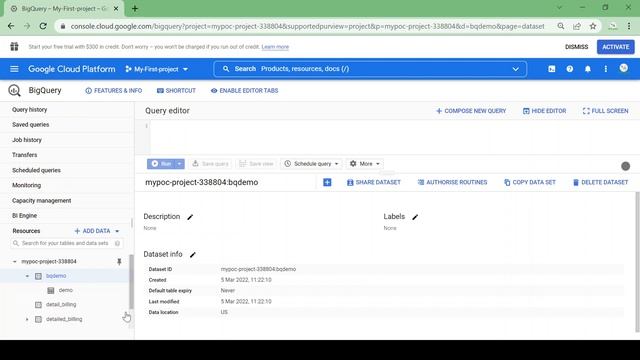This screenshot has width=640, height=360.
Task: Open the Schedule query dropdown
Action: (311, 164)
